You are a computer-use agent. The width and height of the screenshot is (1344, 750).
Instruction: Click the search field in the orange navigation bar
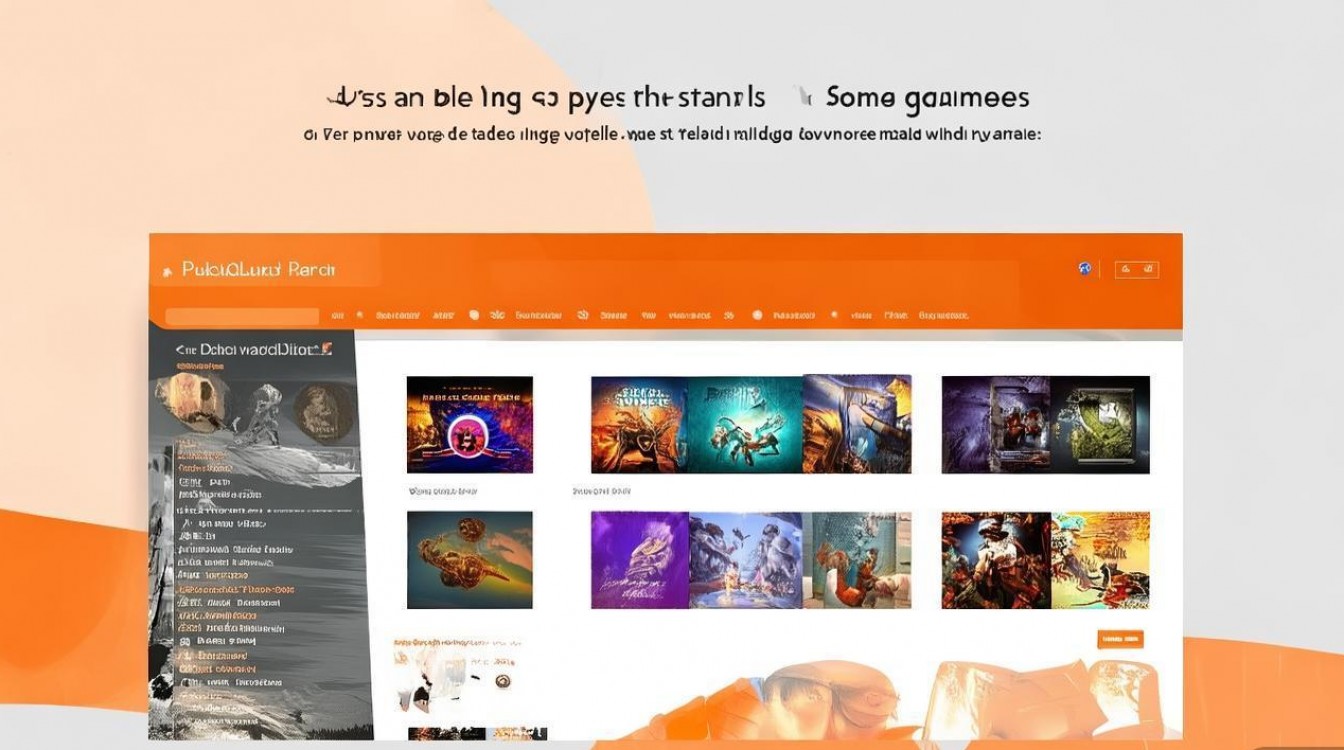tap(242, 316)
